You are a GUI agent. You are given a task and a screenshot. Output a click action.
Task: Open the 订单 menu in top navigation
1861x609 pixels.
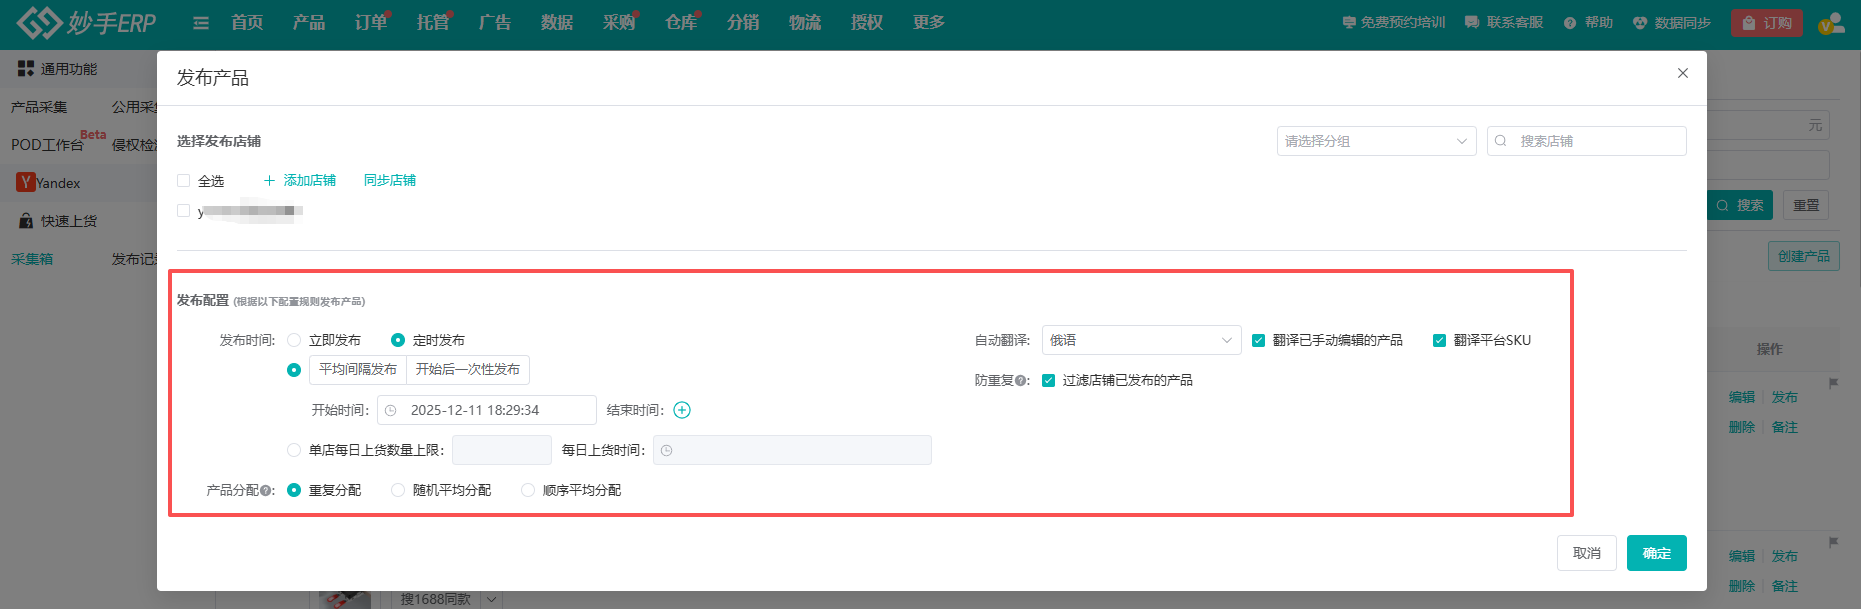(370, 23)
